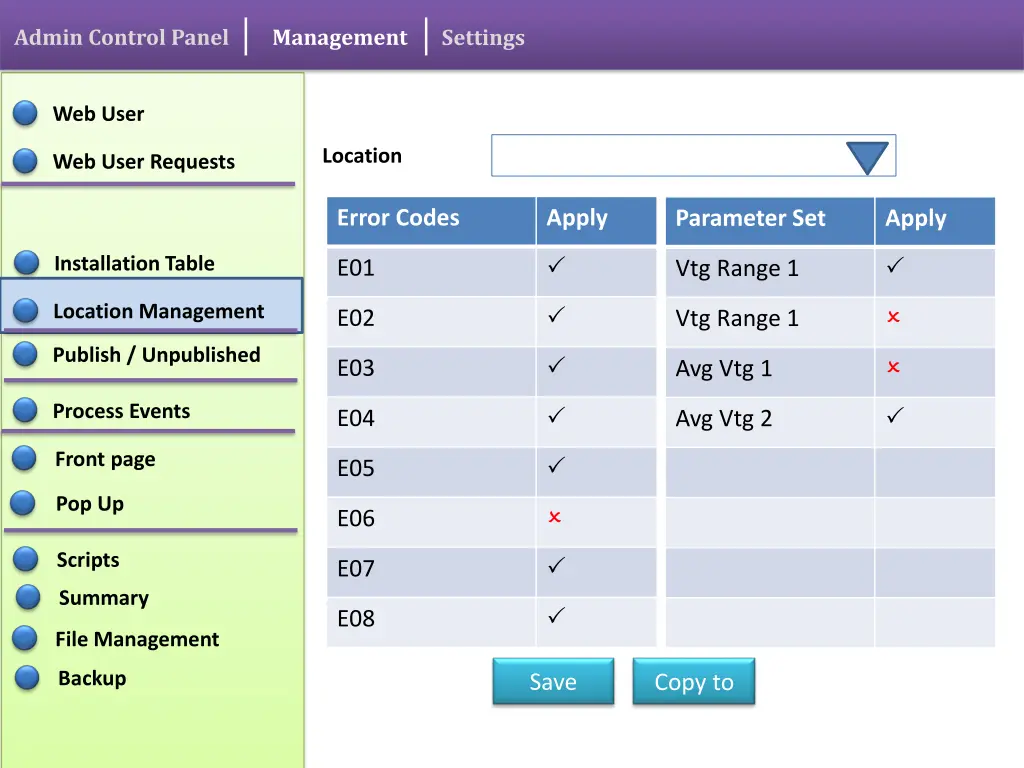Click the Copy to button
This screenshot has width=1024, height=768.
[x=693, y=682]
